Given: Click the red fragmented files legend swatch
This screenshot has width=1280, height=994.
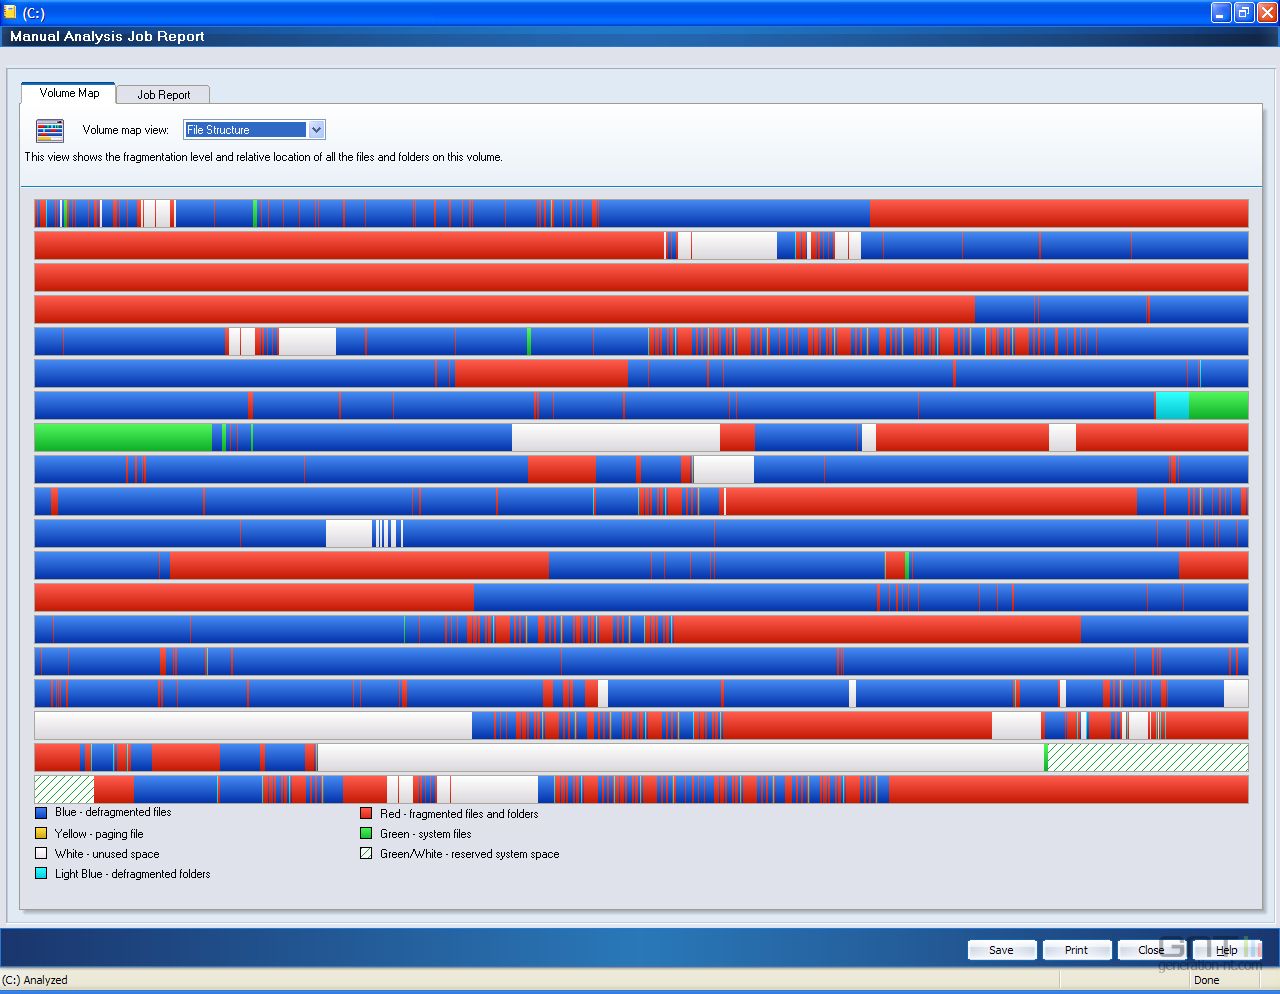Looking at the screenshot, I should 366,813.
